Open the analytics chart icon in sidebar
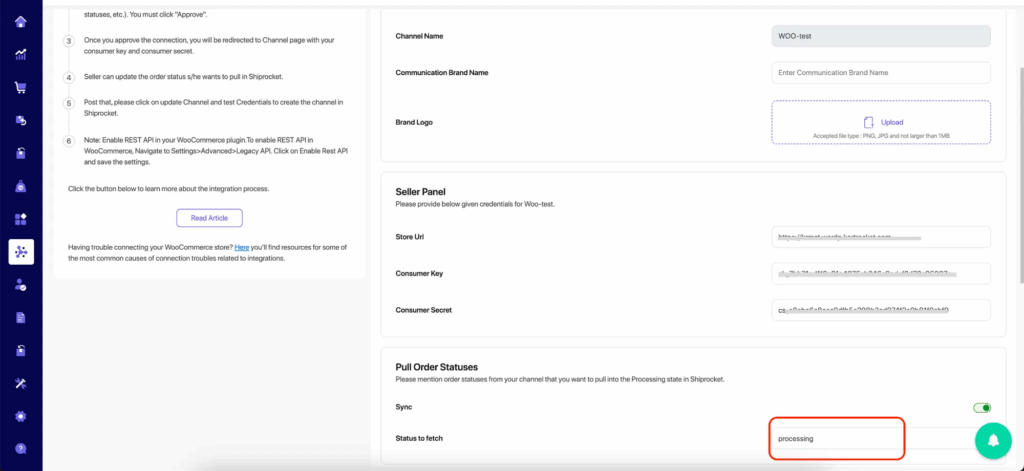This screenshot has height=471, width=1024. click(21, 54)
